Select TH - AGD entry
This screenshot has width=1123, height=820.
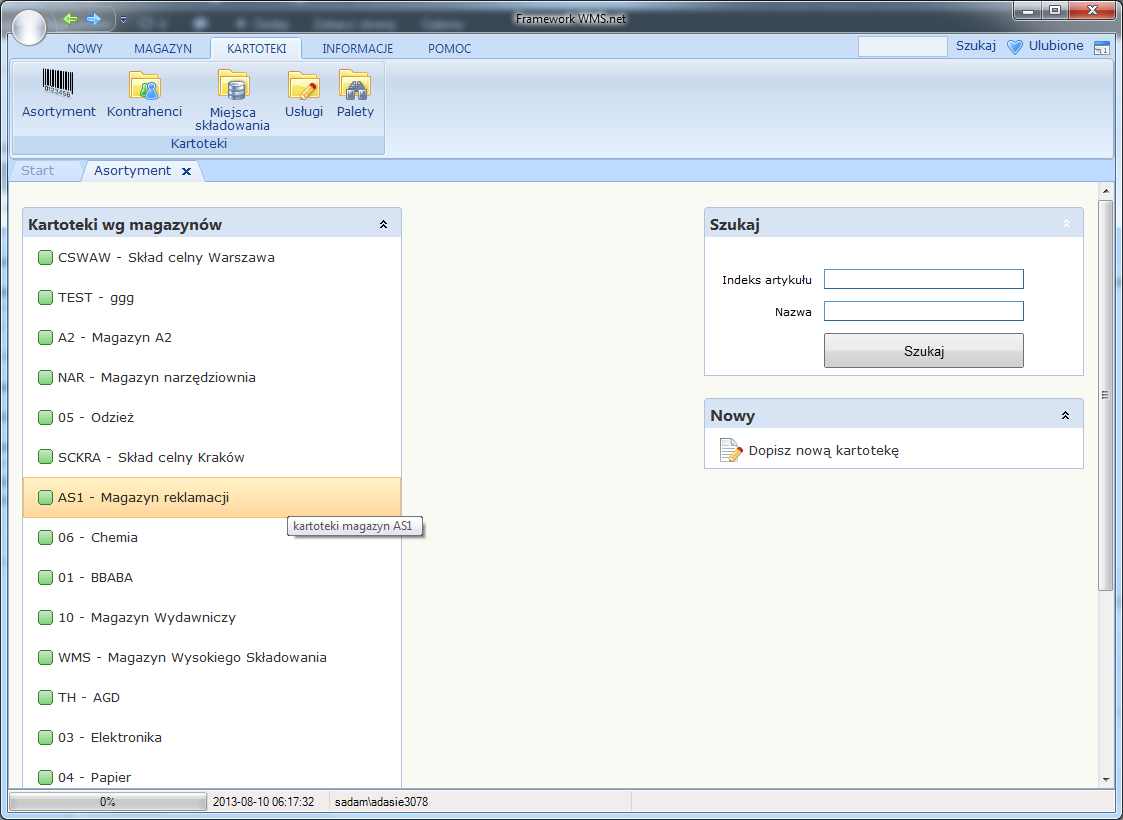click(212, 698)
